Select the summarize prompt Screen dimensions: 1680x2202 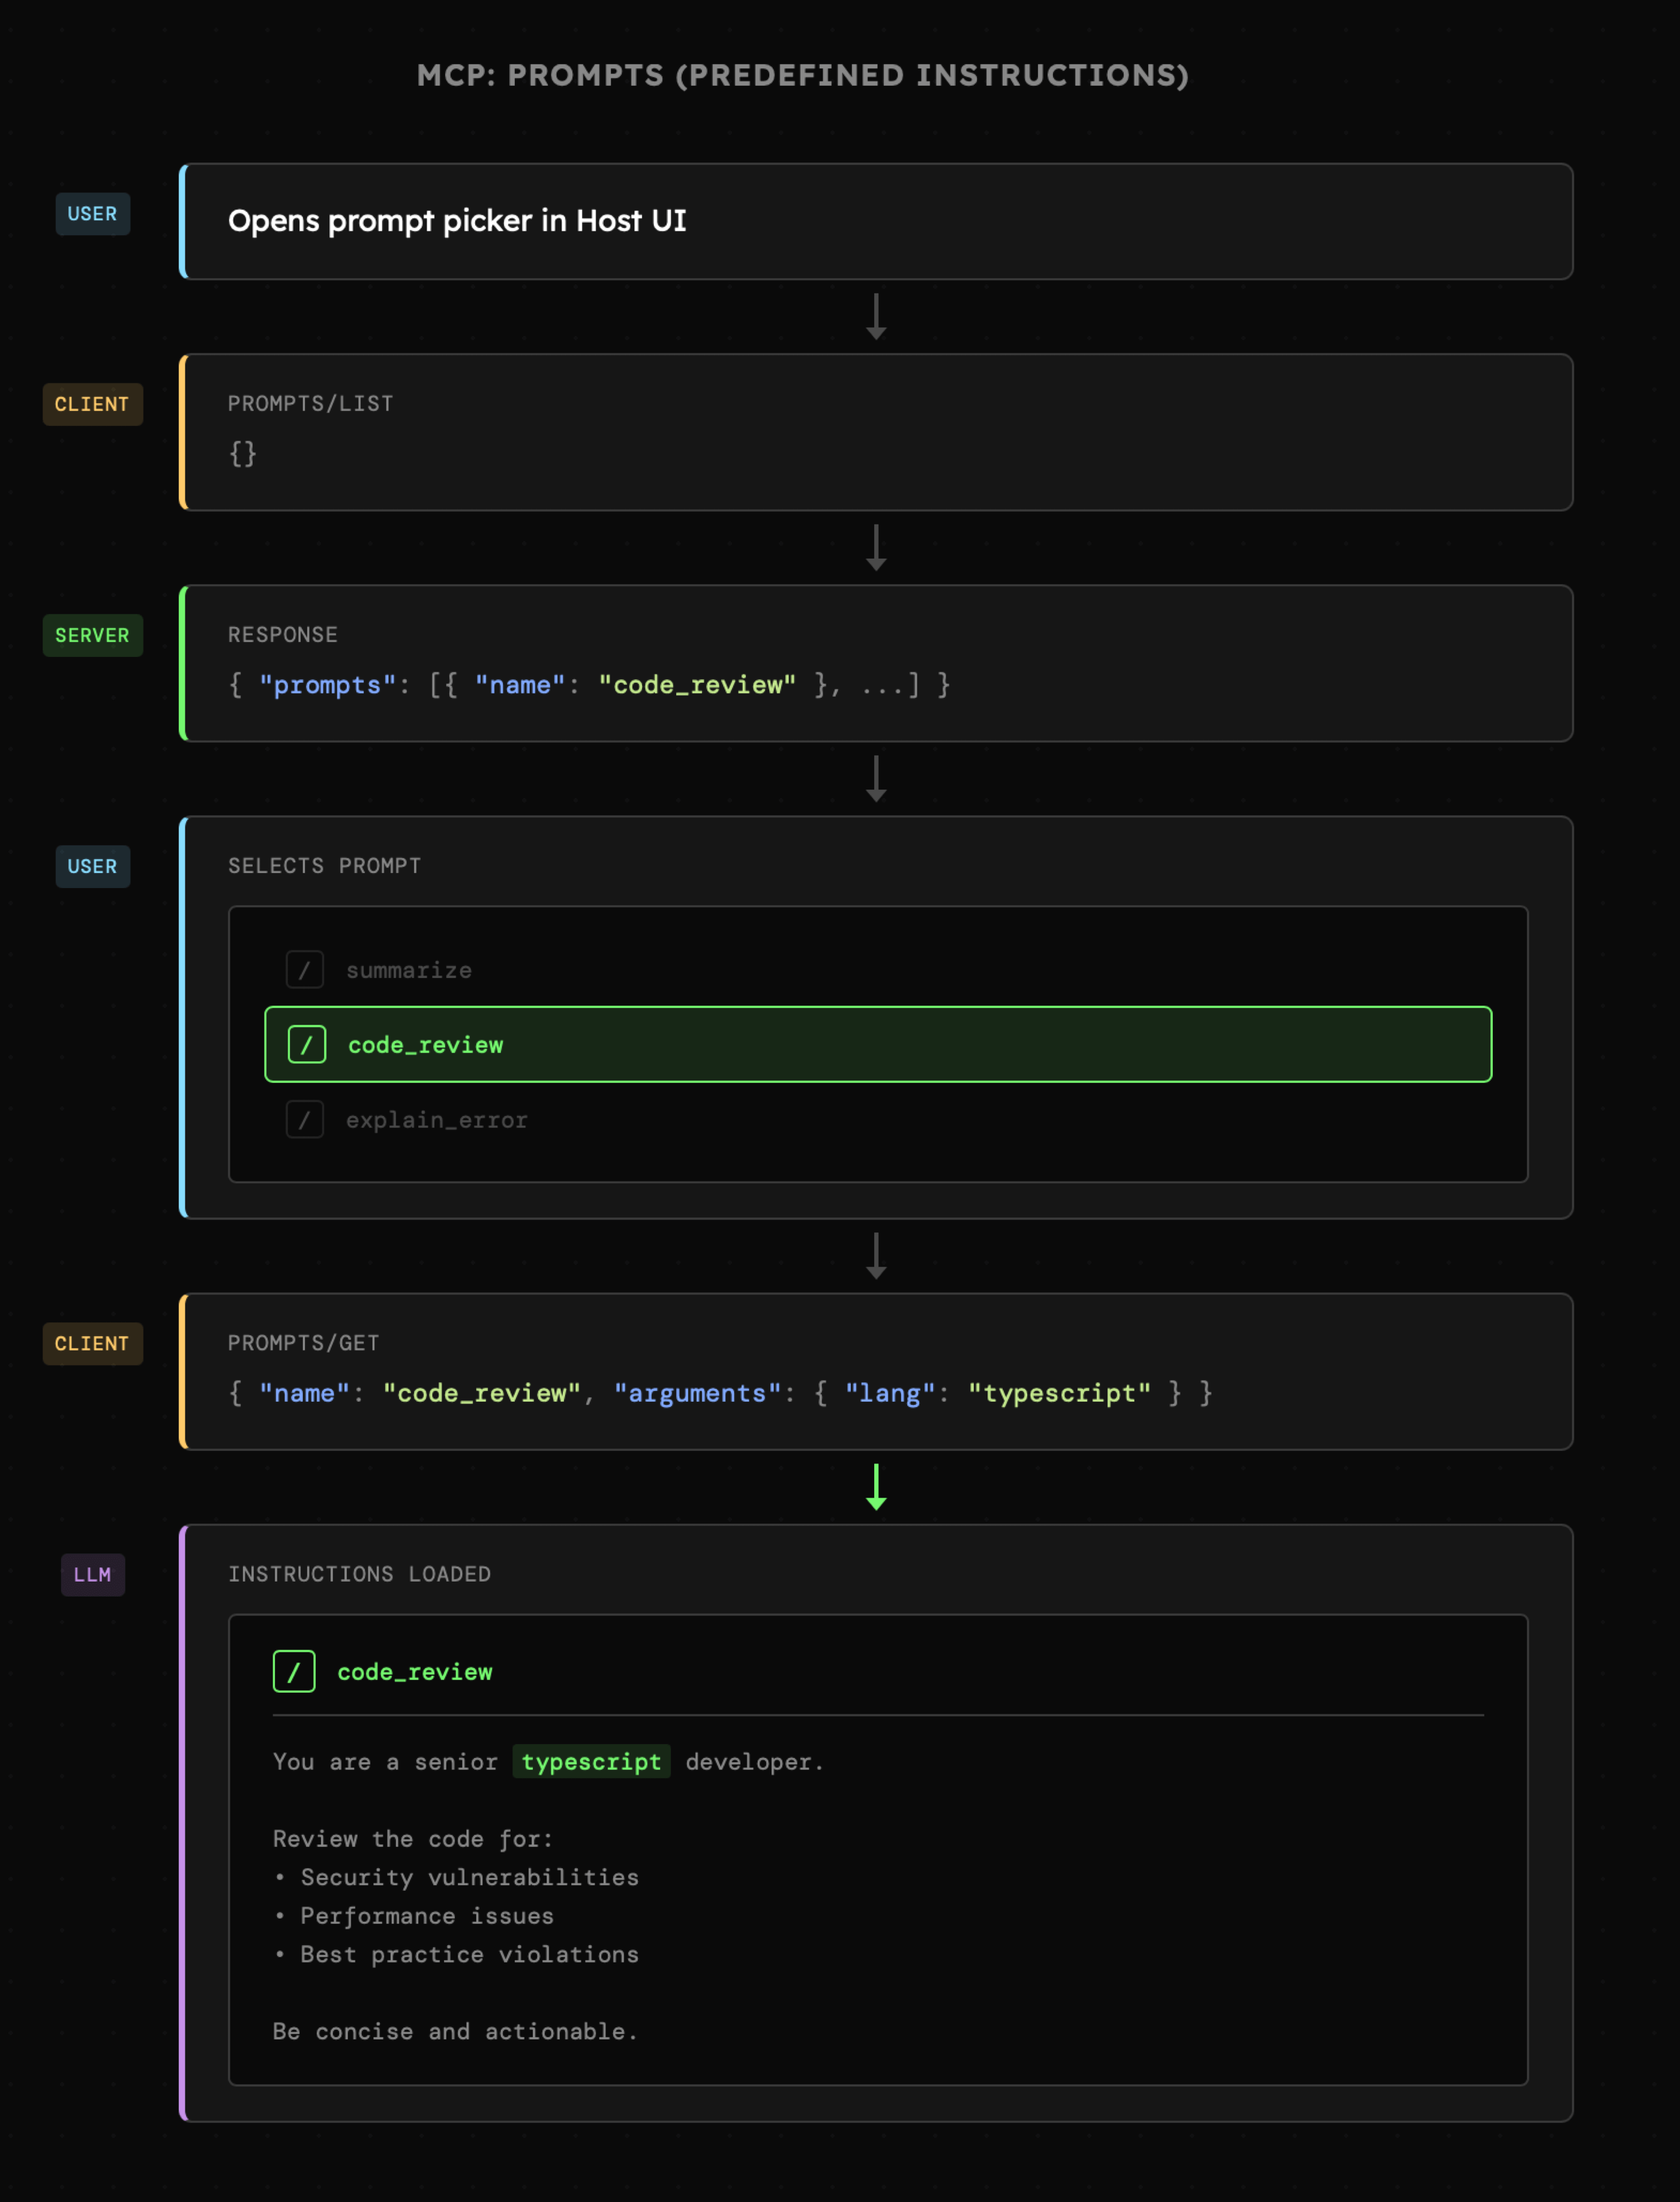point(409,970)
